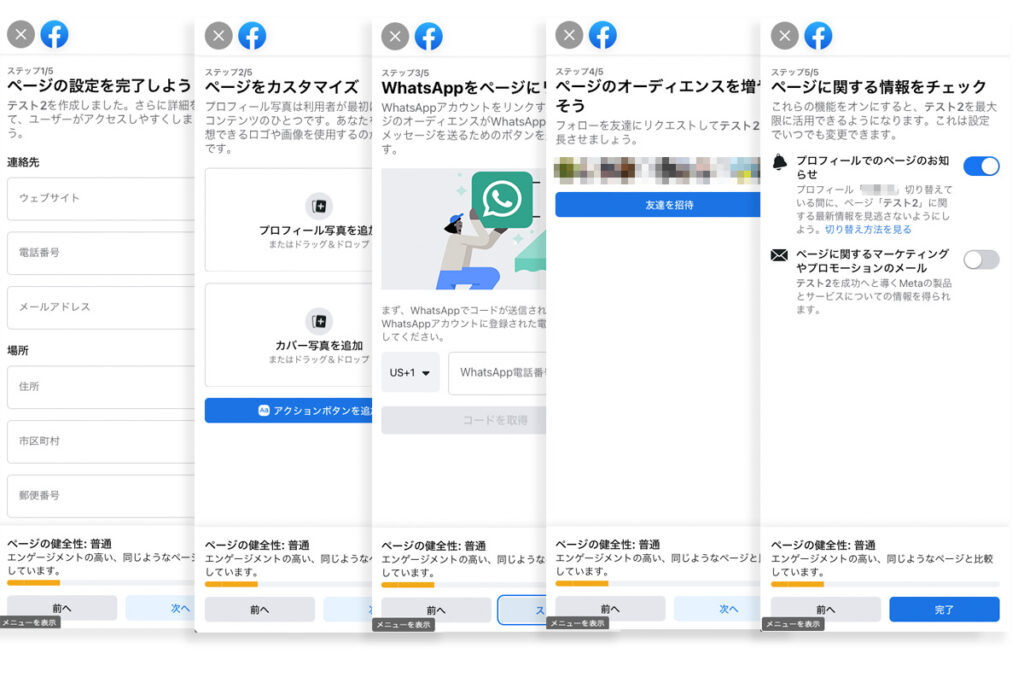This screenshot has height=683, width=1024.
Task: Click the アクションボタンを追加 button
Action: click(x=289, y=411)
